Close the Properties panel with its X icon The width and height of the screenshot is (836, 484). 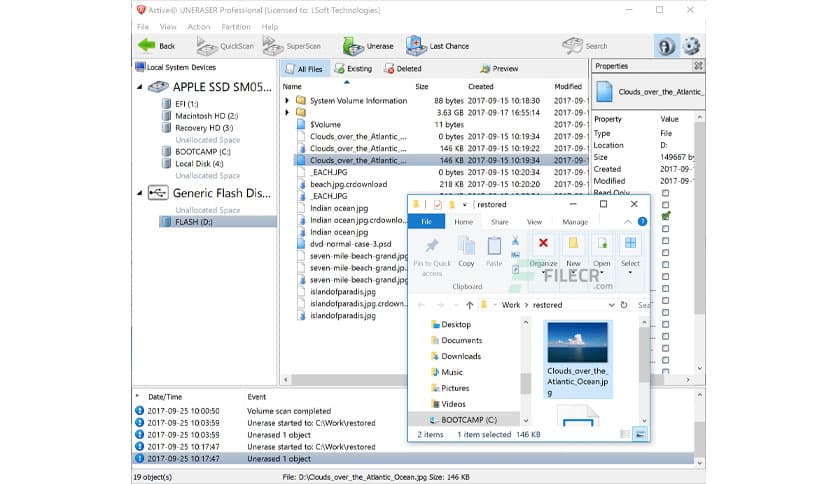pos(698,66)
